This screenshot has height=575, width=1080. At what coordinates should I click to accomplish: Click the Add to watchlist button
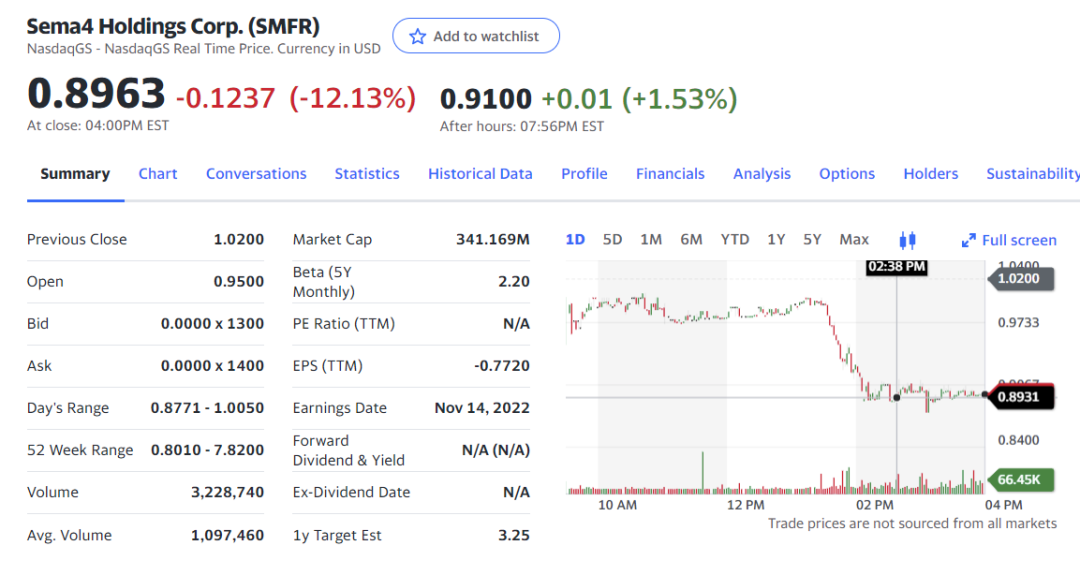tap(476, 36)
